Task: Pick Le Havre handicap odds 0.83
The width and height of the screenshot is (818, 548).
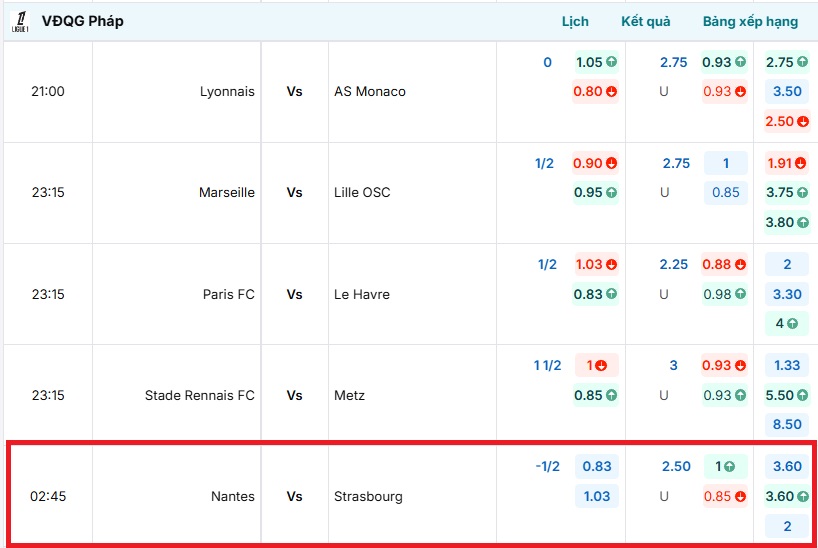Action: [596, 294]
